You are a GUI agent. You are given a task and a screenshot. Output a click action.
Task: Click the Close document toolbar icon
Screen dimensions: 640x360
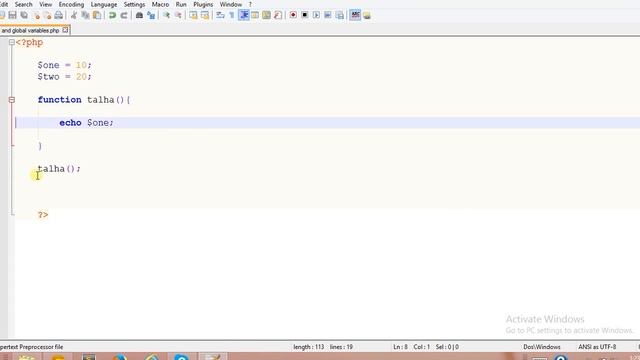[x=36, y=15]
